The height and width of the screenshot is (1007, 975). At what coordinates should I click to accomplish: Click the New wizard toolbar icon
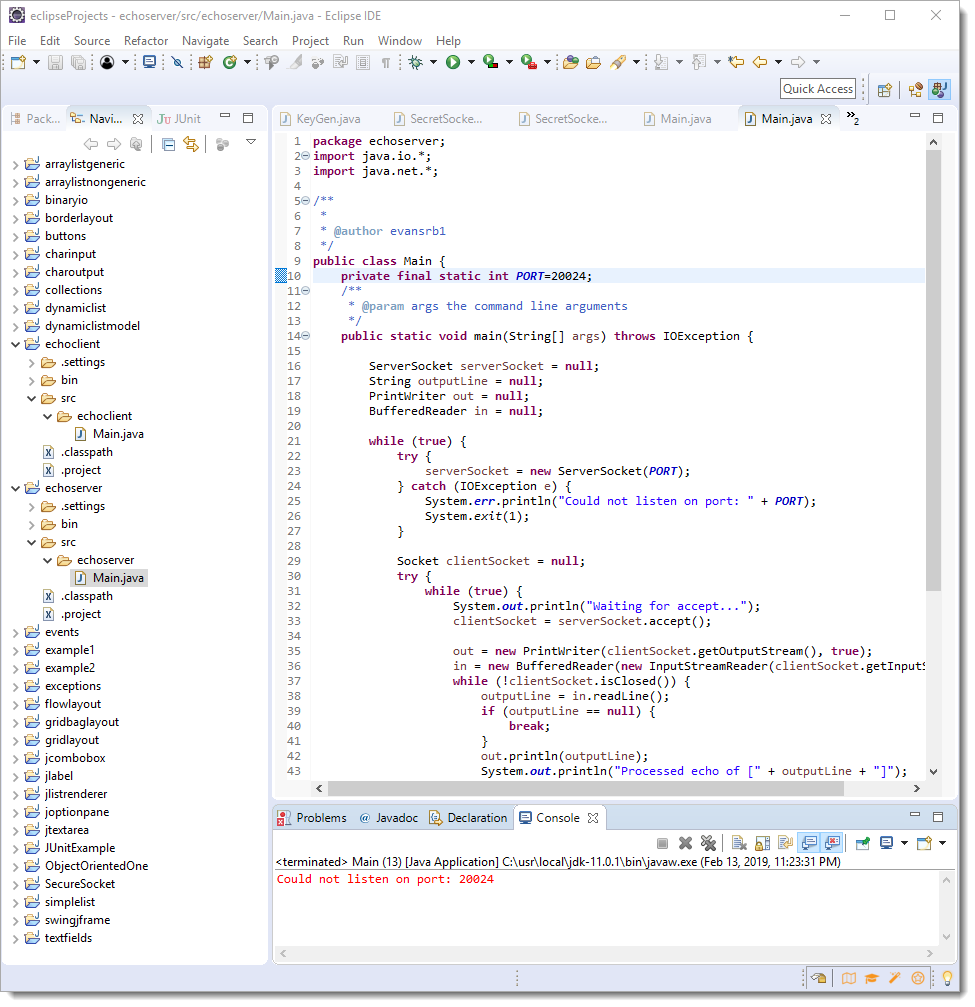(19, 62)
